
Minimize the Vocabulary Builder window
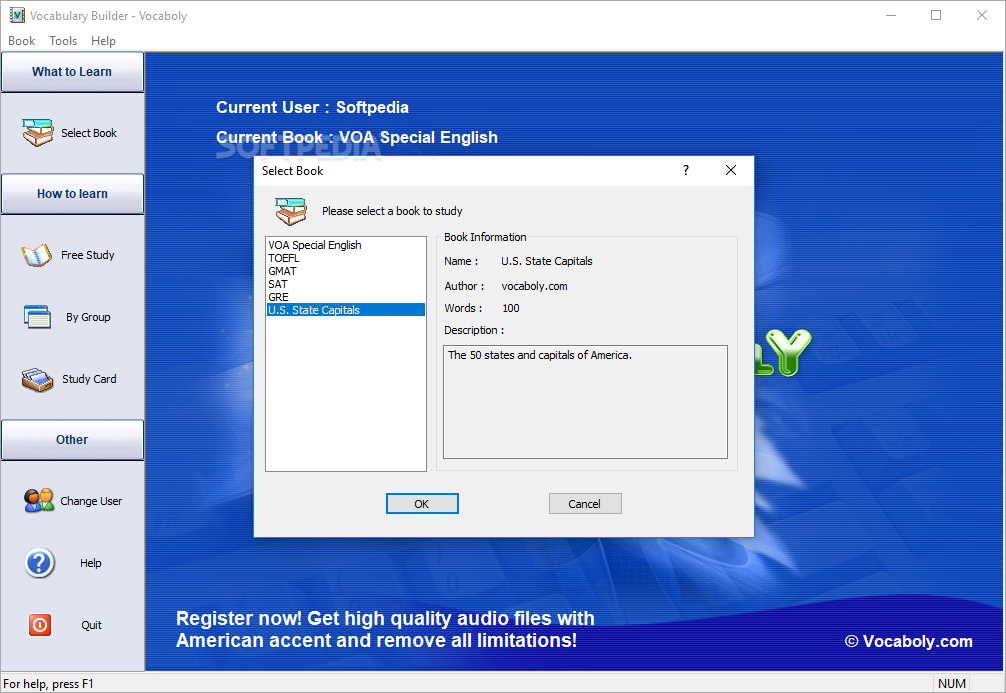tap(891, 15)
